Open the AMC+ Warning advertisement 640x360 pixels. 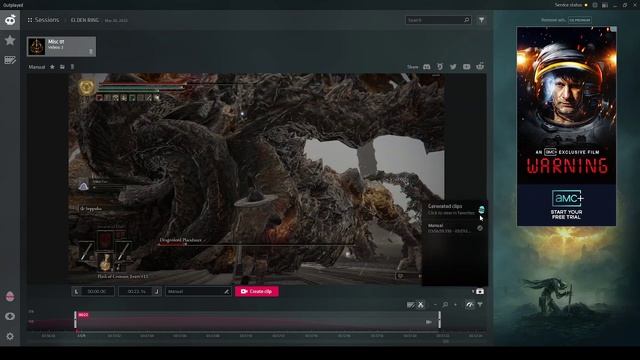[x=567, y=126]
